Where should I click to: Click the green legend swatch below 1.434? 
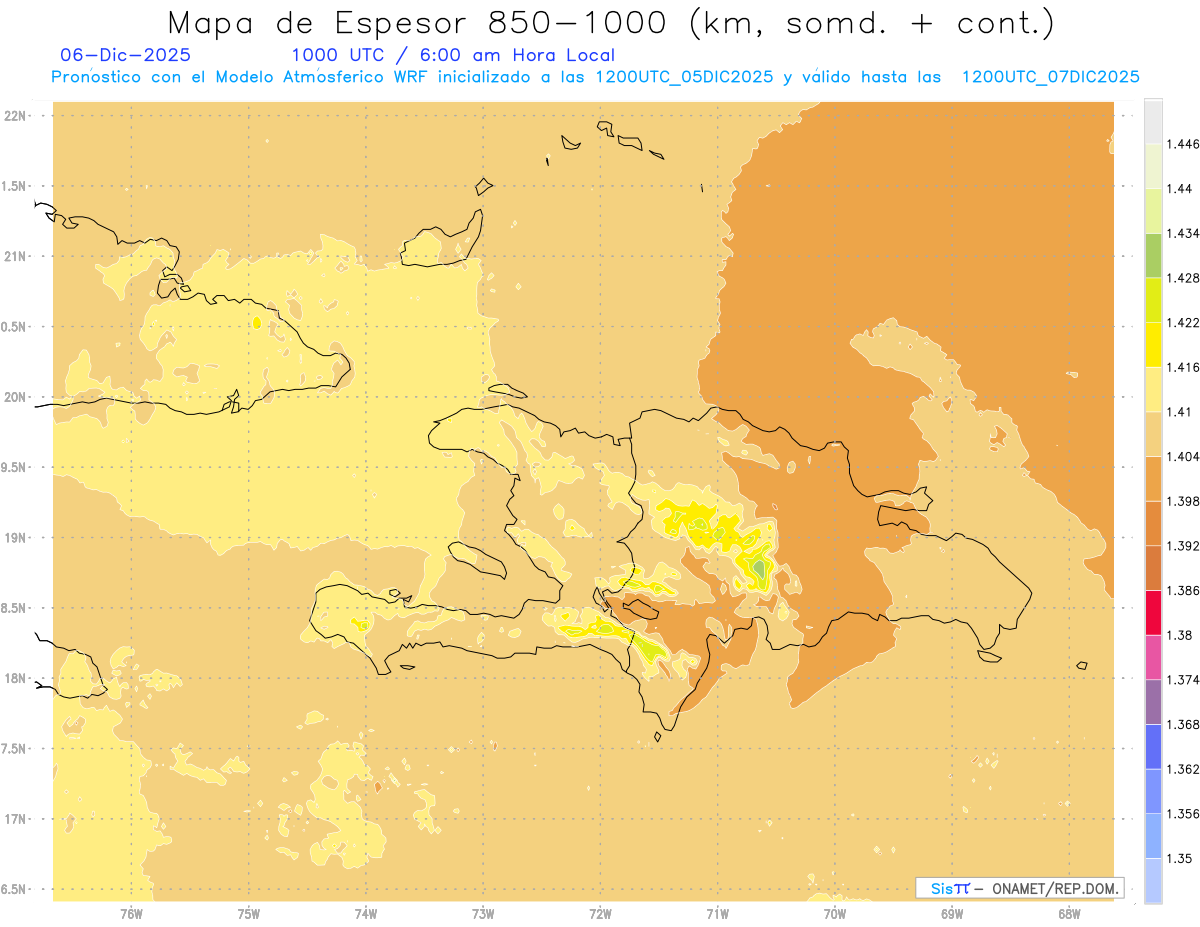[x=1153, y=255]
